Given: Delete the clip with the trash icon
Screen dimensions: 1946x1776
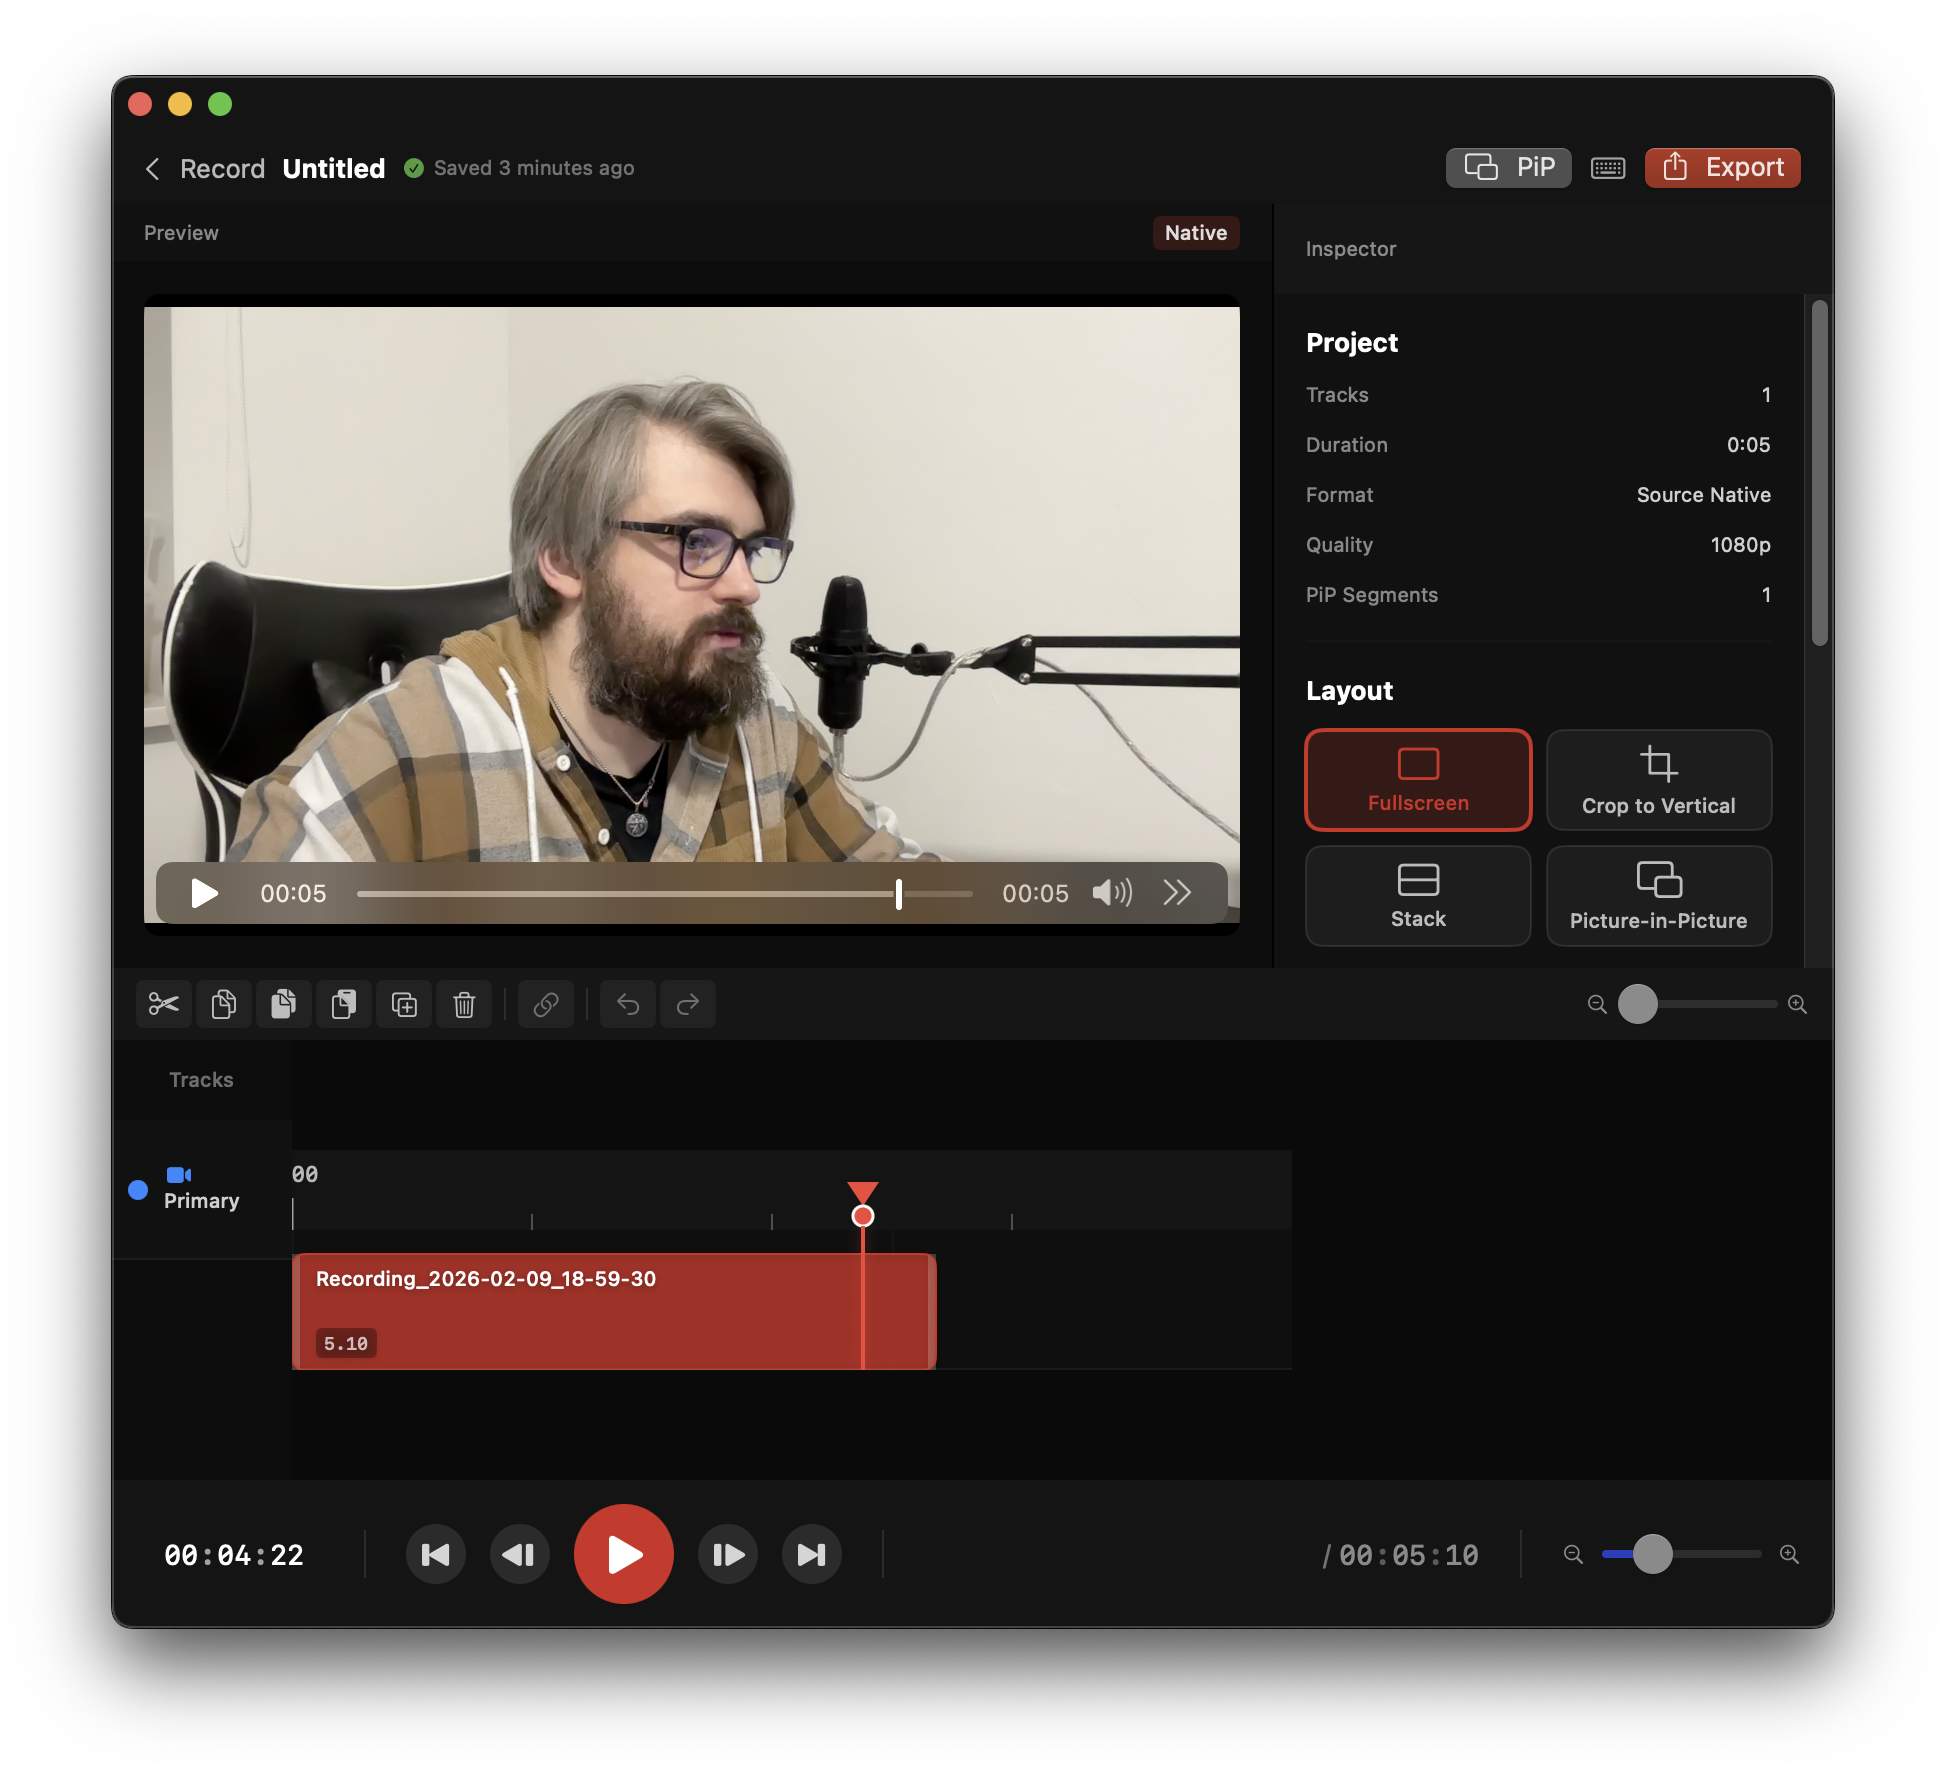Looking at the screenshot, I should point(464,1004).
